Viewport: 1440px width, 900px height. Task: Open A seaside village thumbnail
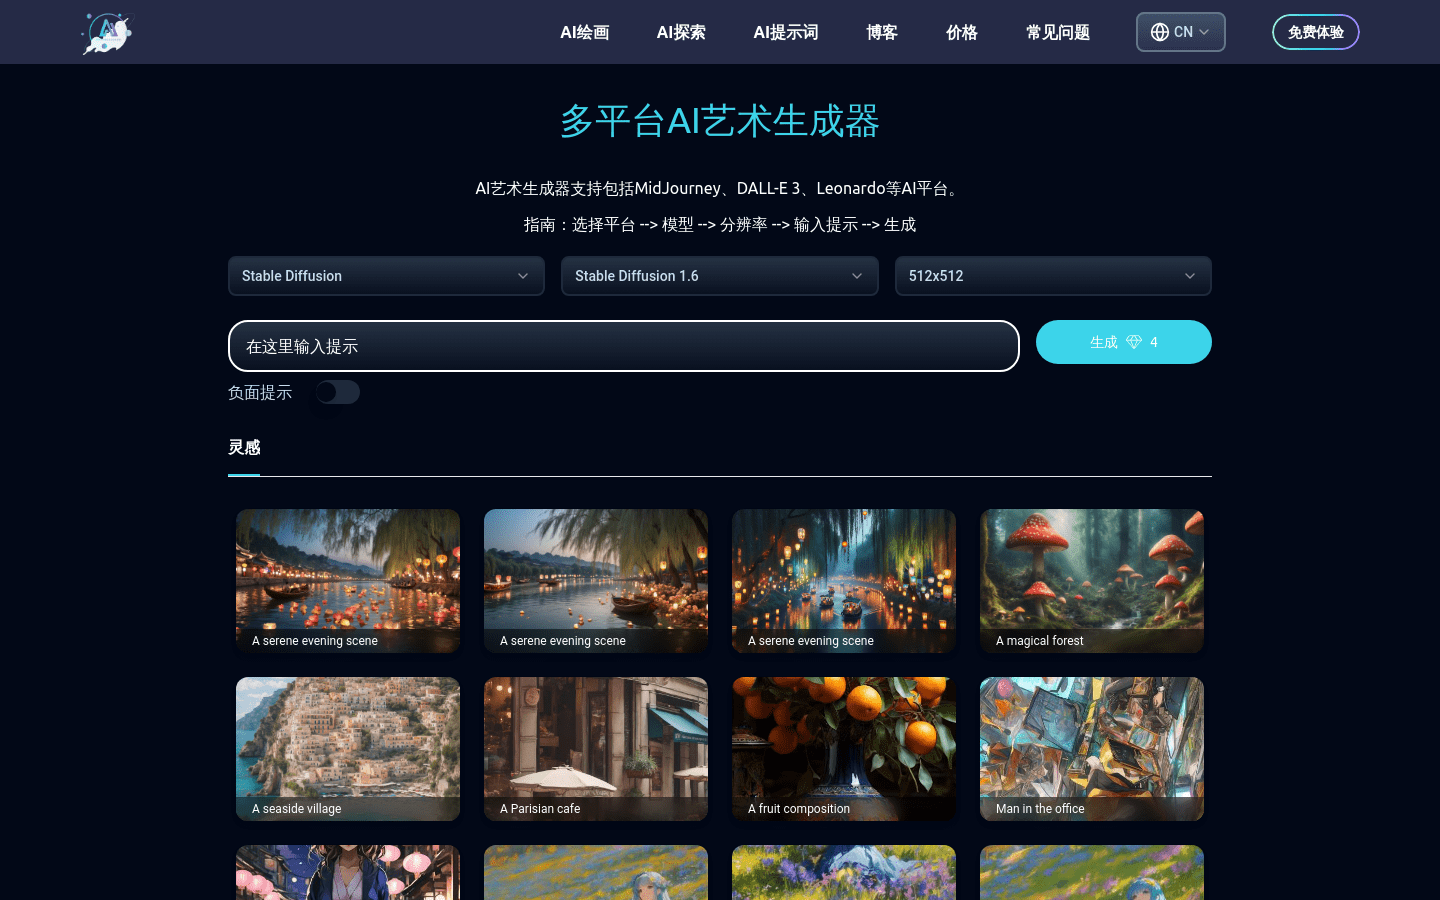click(x=348, y=749)
